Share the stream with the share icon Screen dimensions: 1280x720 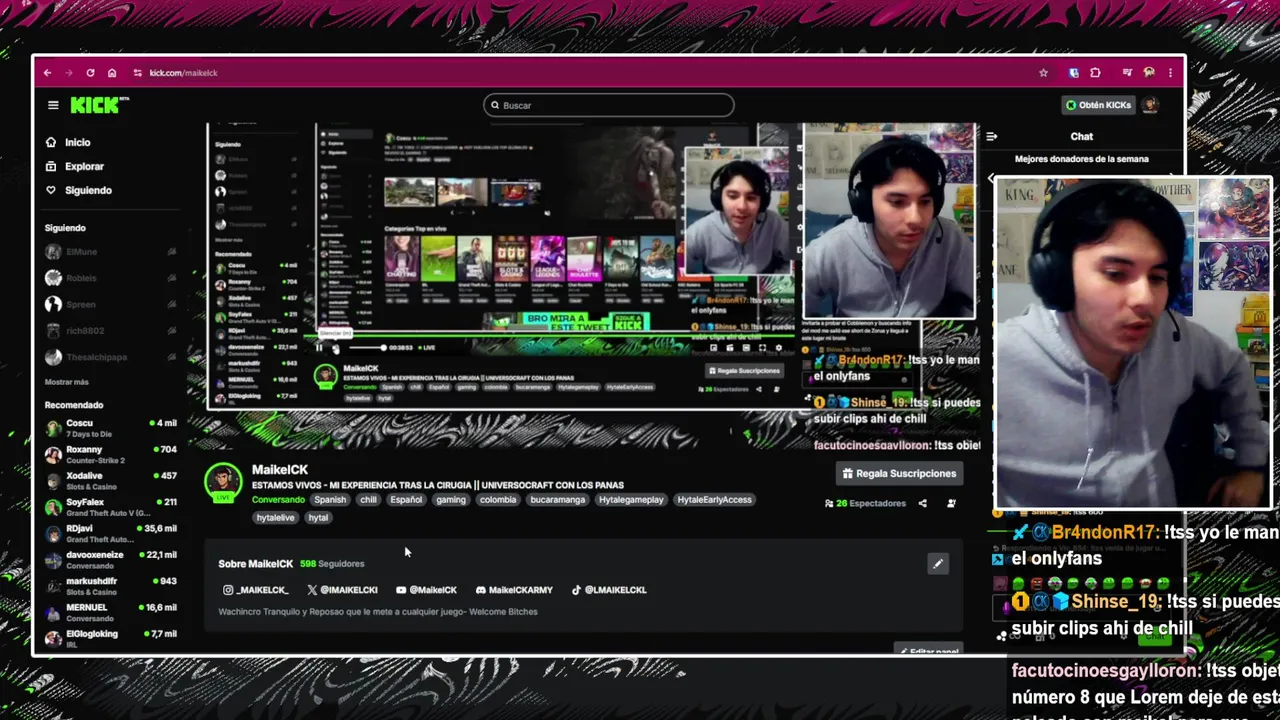pos(922,504)
